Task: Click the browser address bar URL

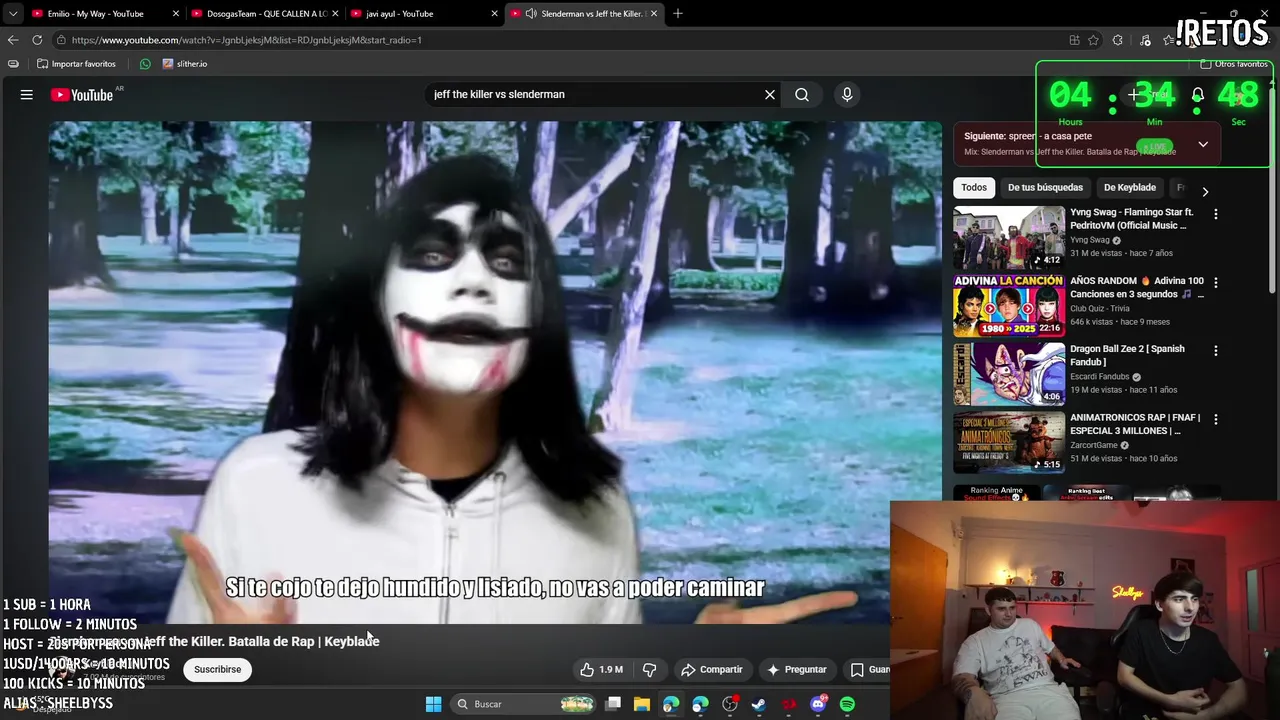Action: tap(247, 40)
